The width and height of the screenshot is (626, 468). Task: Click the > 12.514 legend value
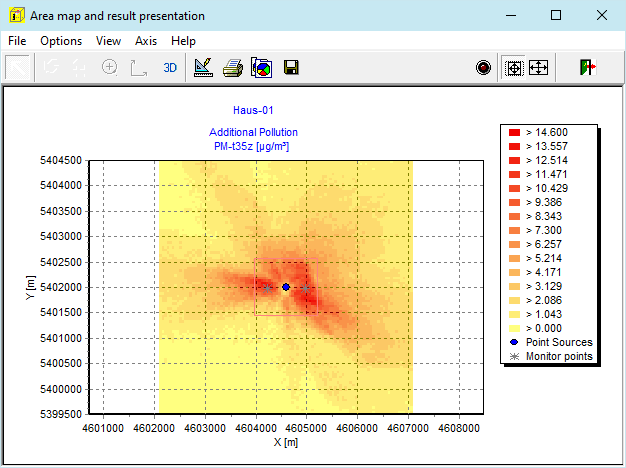tap(547, 161)
